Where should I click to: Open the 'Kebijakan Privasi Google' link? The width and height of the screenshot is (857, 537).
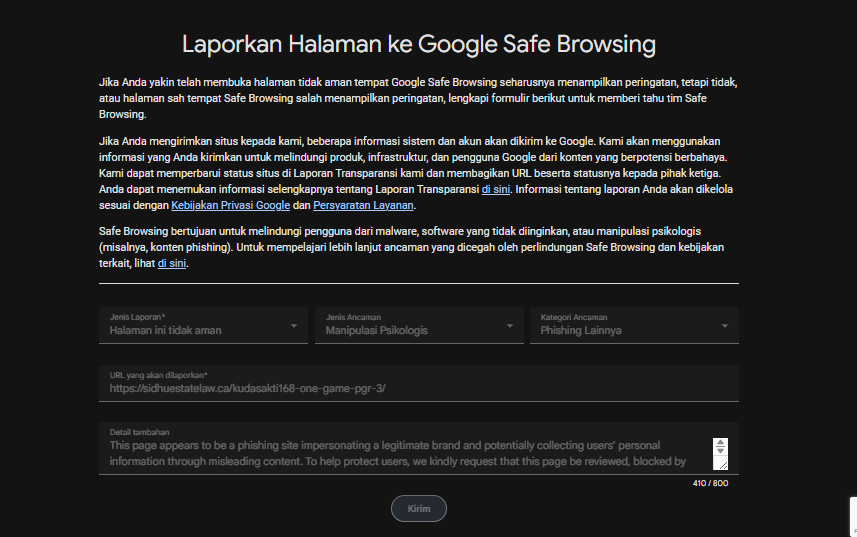pos(231,205)
